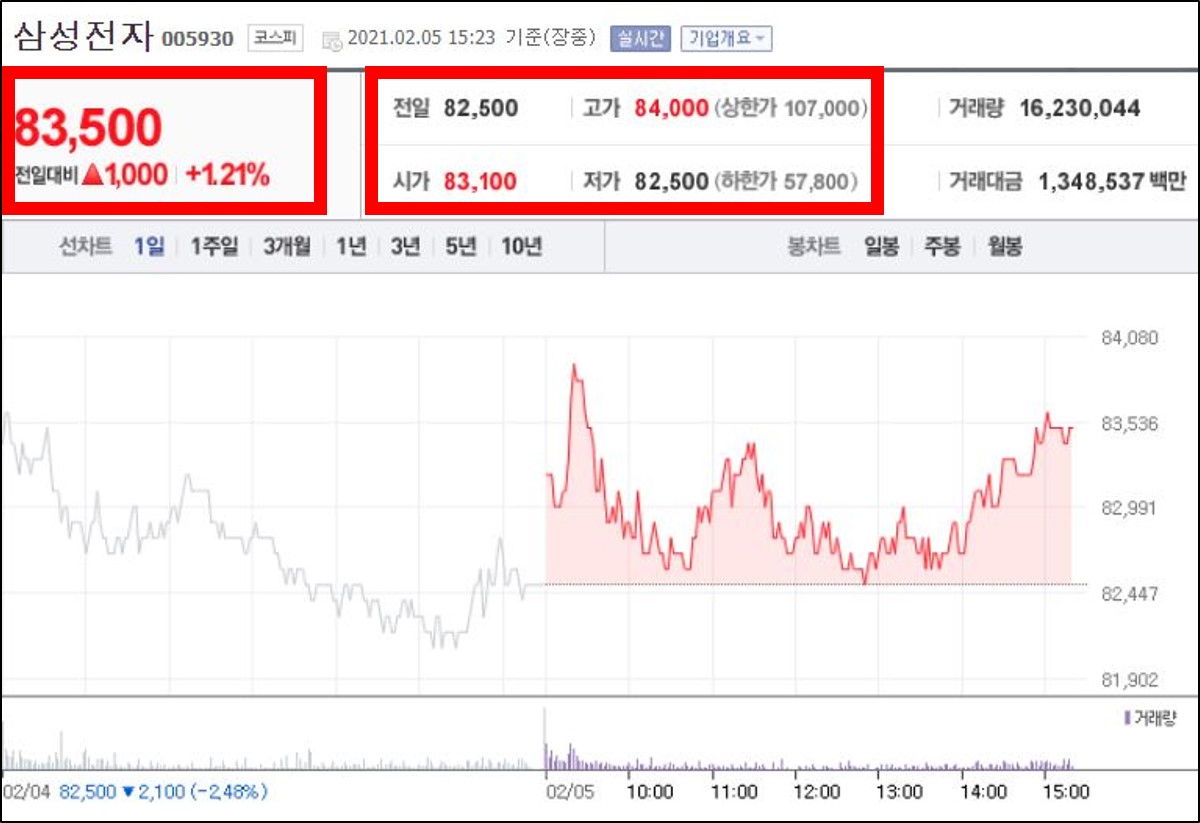The width and height of the screenshot is (1200, 823).
Task: Click the trading value 1,348,537 백만
Action: coord(1111,182)
